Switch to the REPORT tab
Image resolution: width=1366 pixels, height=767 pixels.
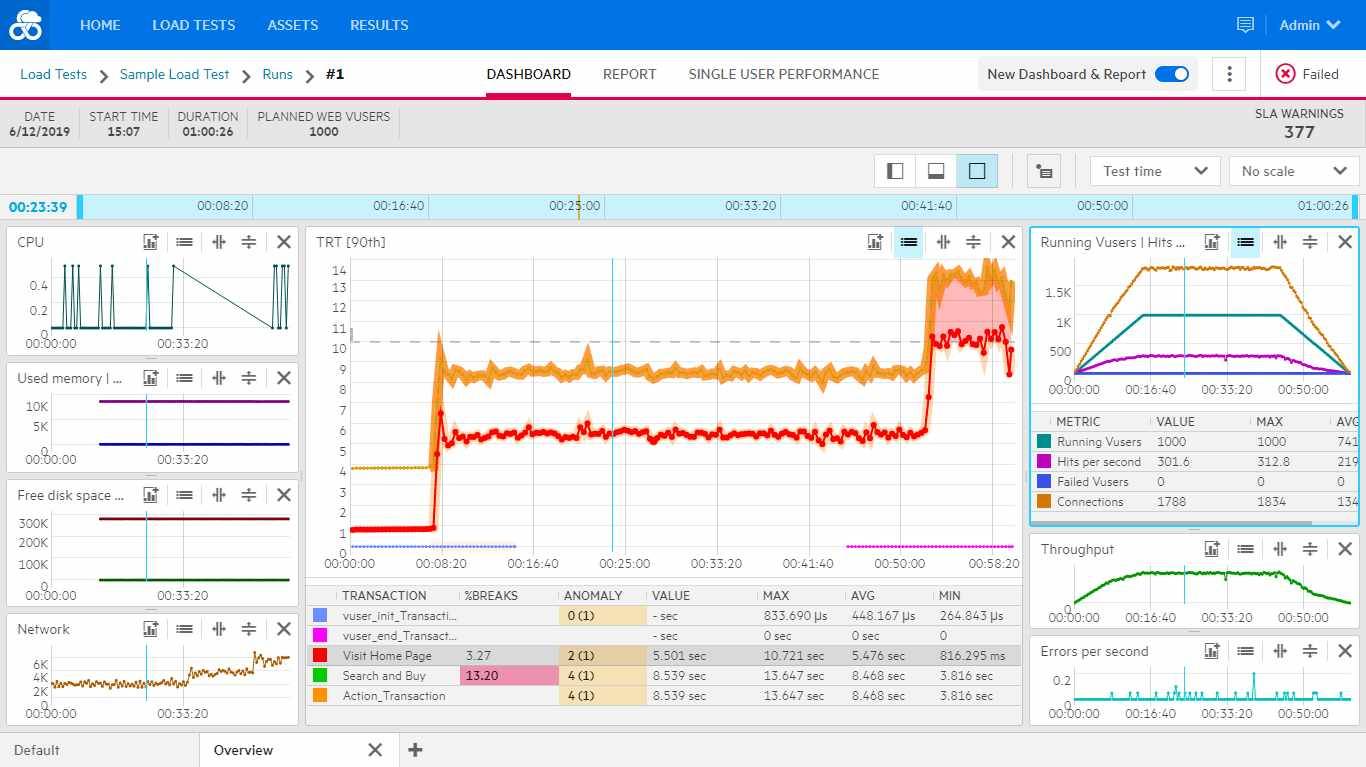coord(629,74)
